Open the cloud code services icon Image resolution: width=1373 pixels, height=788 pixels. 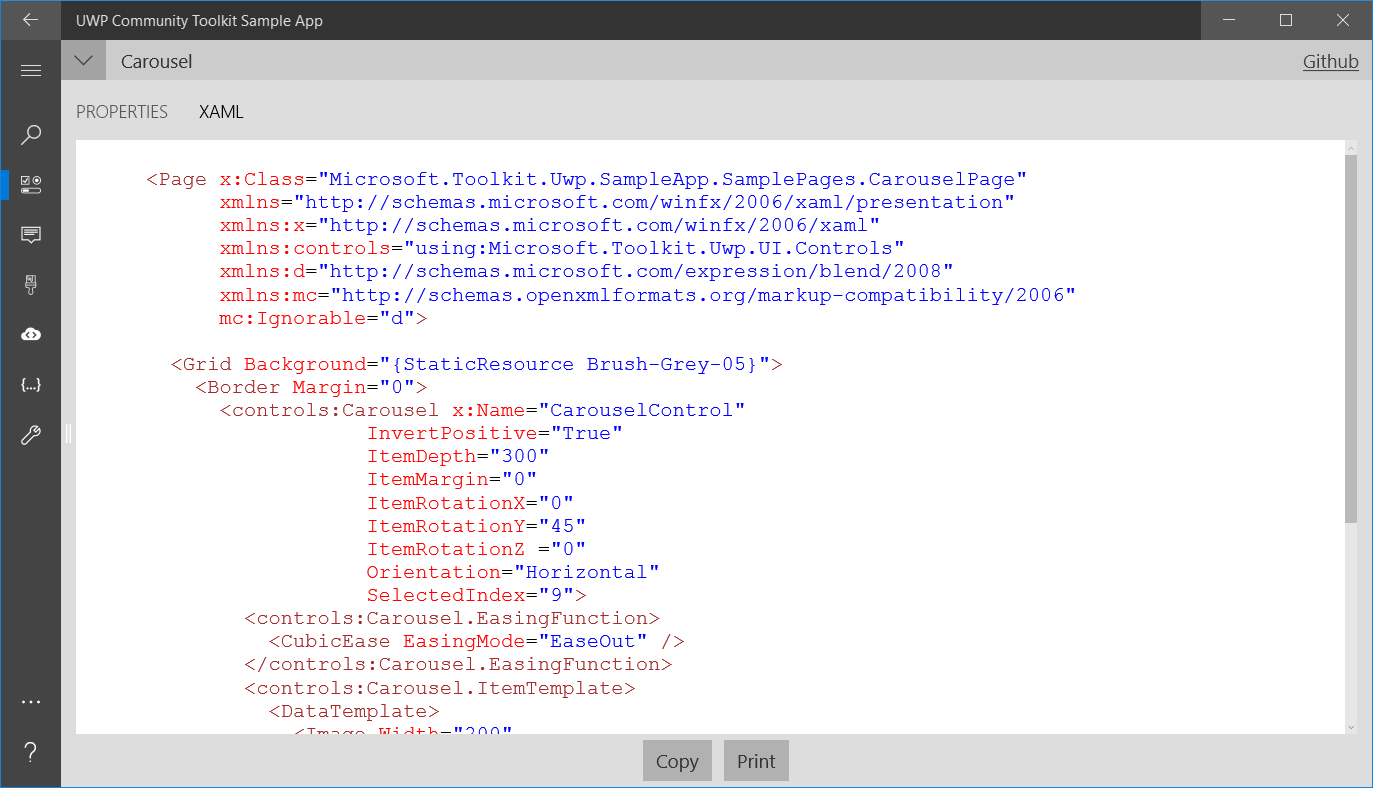point(30,335)
